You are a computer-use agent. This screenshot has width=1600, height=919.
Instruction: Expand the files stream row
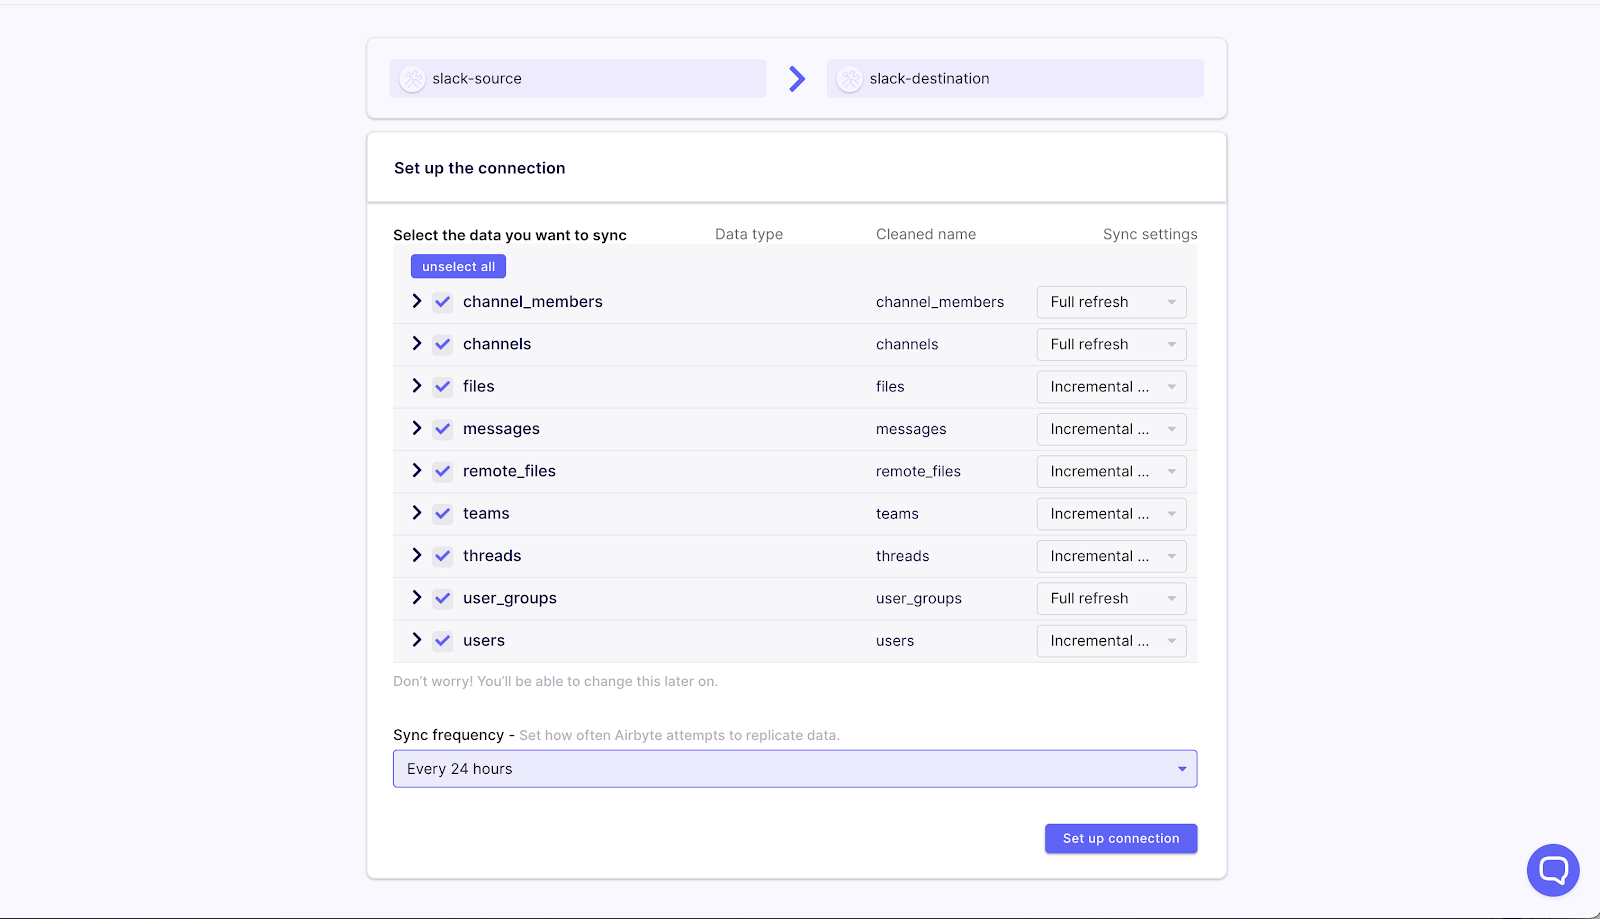pos(416,386)
